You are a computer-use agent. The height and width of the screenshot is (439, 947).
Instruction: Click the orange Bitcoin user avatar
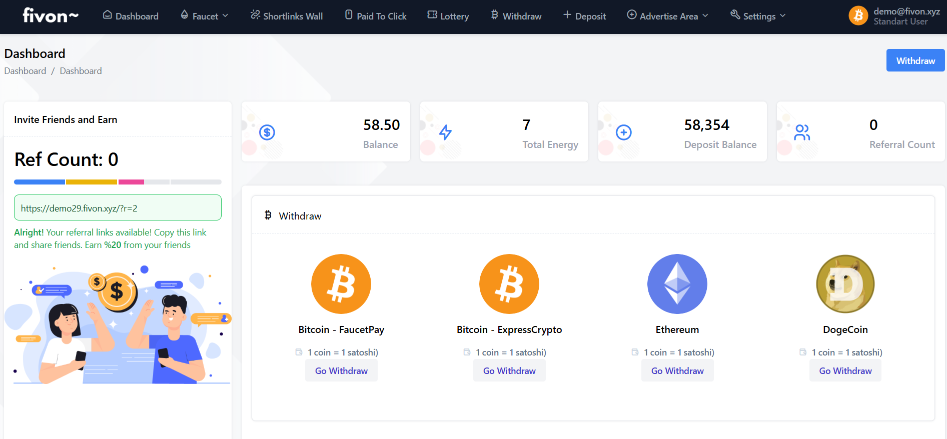858,16
